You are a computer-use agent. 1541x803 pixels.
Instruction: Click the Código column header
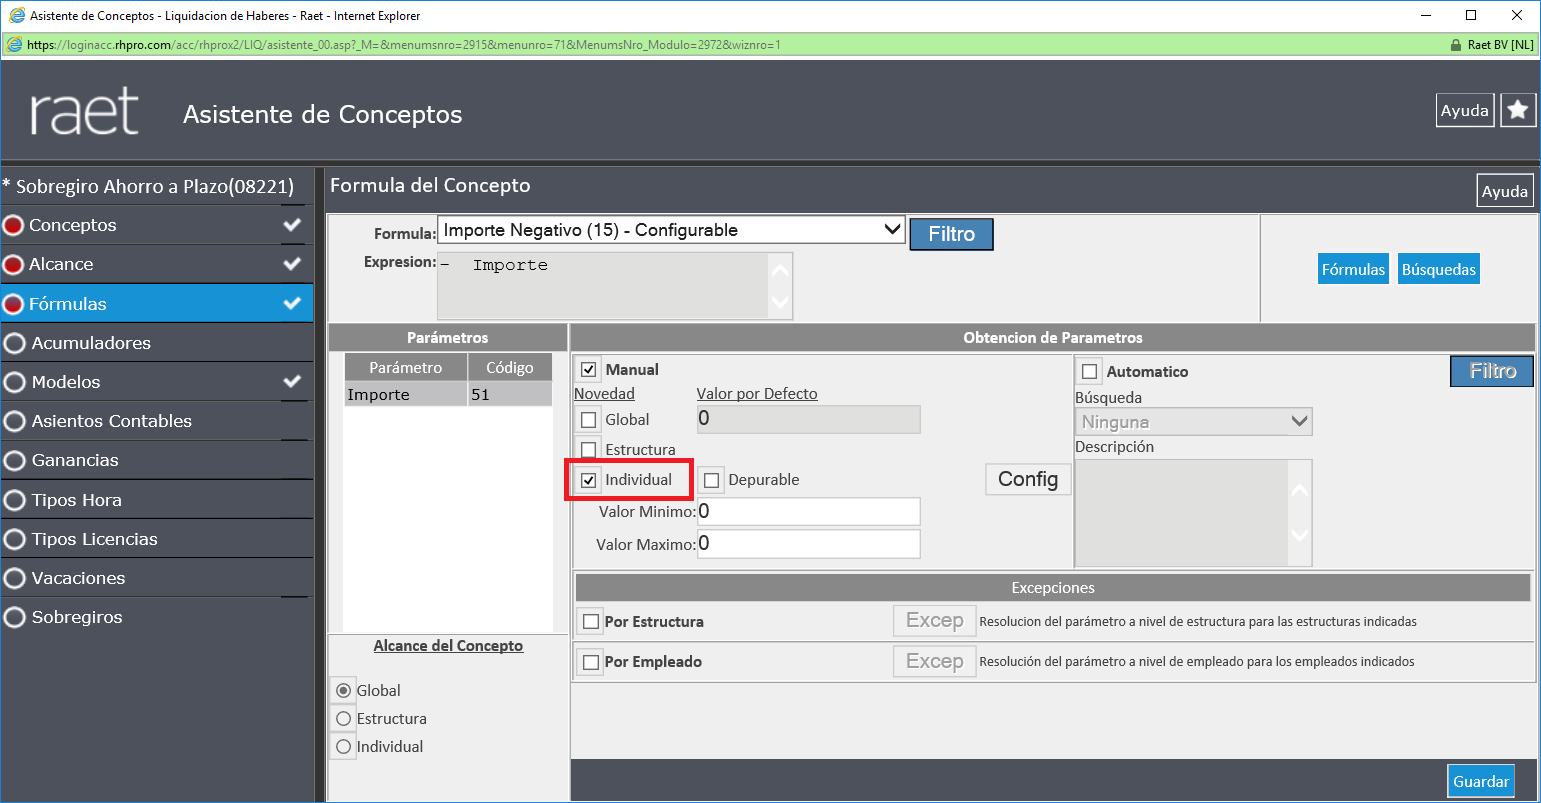point(510,368)
